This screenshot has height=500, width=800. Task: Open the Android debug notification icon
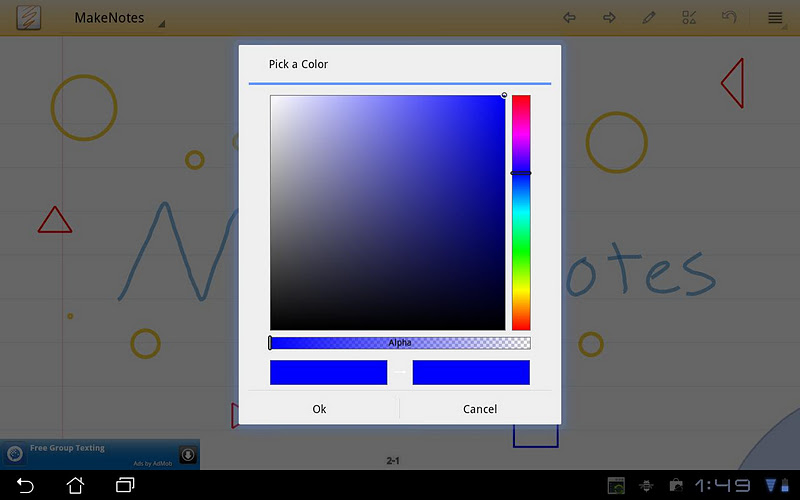coord(646,485)
